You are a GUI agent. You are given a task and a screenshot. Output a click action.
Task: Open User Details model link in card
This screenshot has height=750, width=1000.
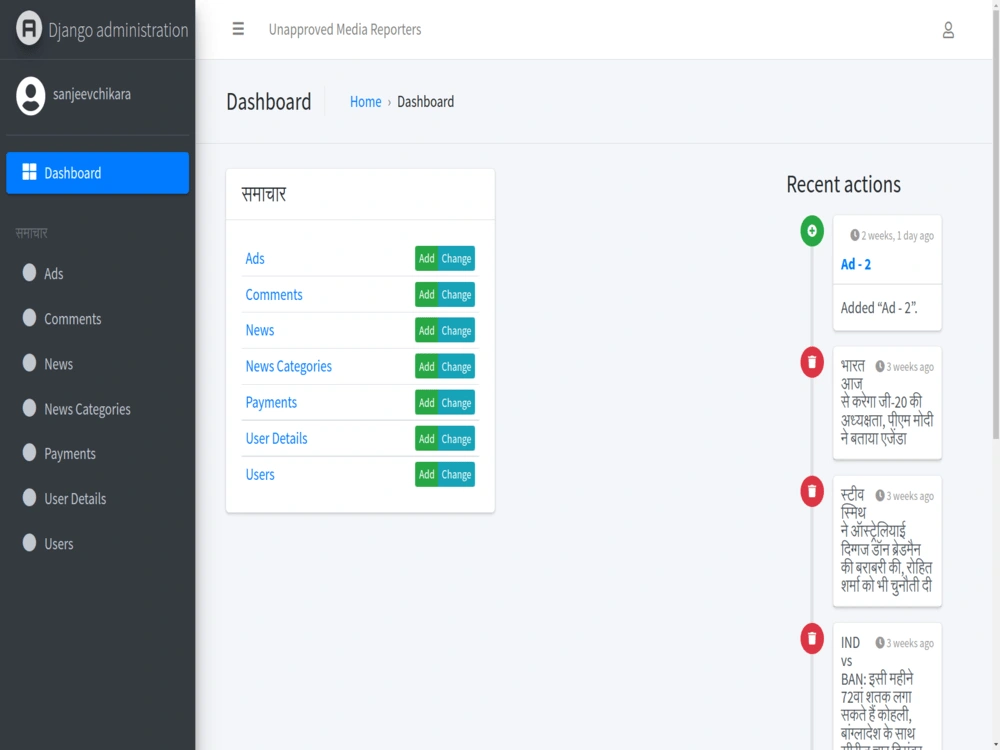pos(276,439)
